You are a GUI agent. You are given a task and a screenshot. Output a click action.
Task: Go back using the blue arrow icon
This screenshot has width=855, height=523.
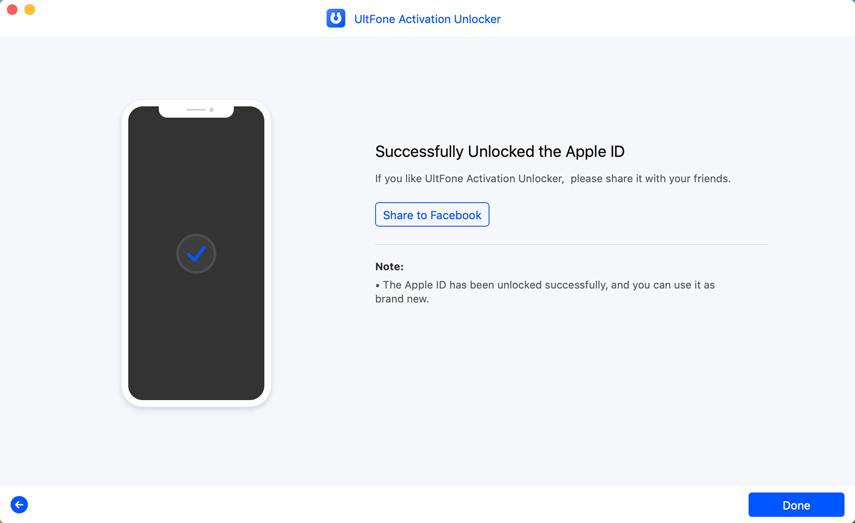tap(19, 505)
